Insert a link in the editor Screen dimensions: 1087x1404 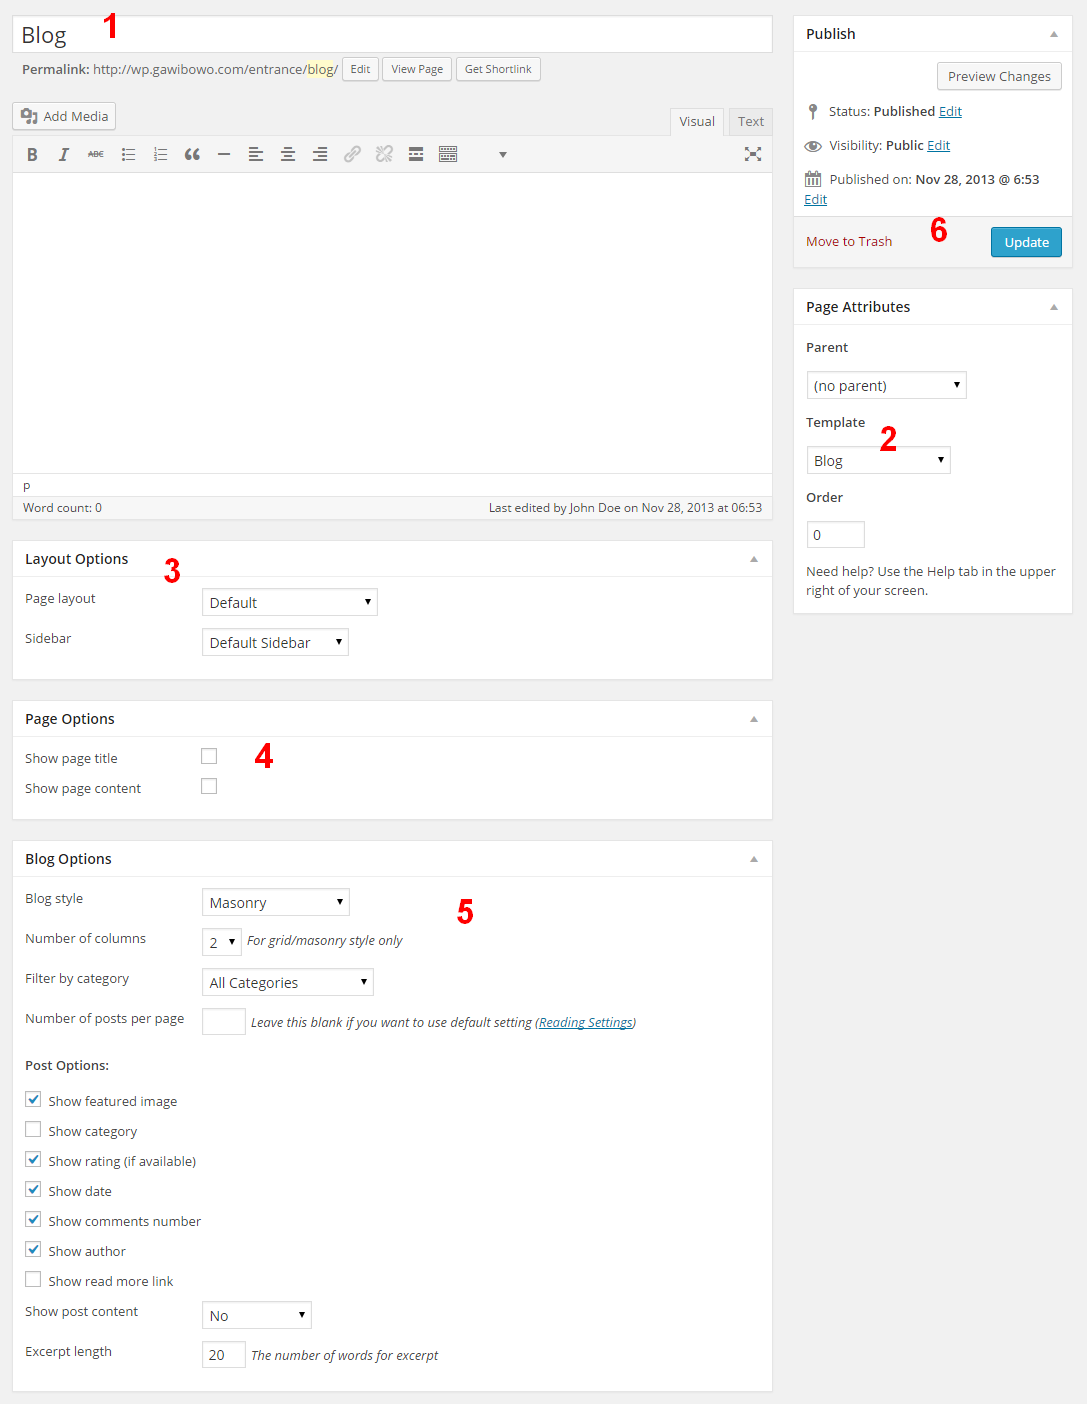point(352,154)
